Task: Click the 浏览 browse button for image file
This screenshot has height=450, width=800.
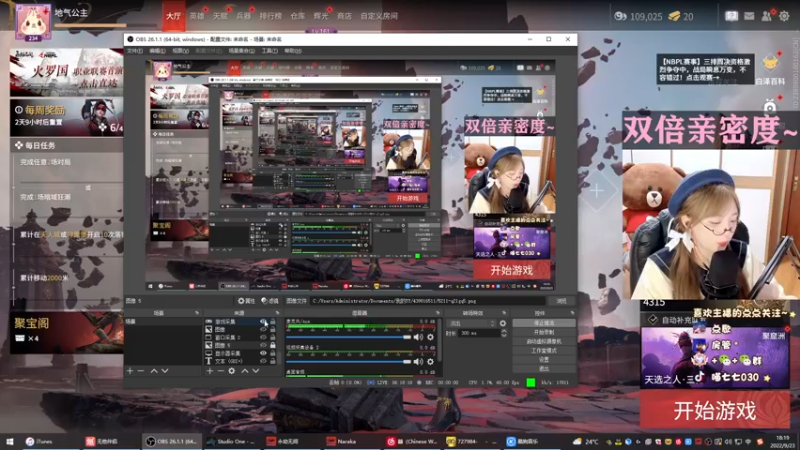Action: tap(561, 301)
